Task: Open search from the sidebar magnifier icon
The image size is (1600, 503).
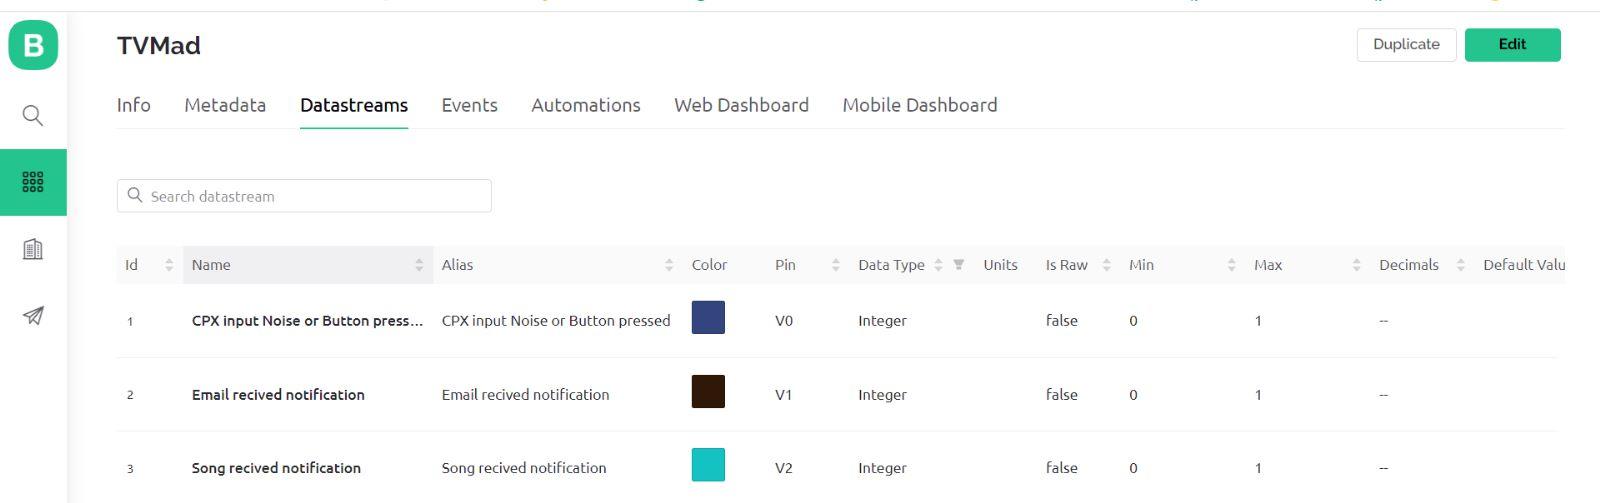Action: [x=33, y=115]
